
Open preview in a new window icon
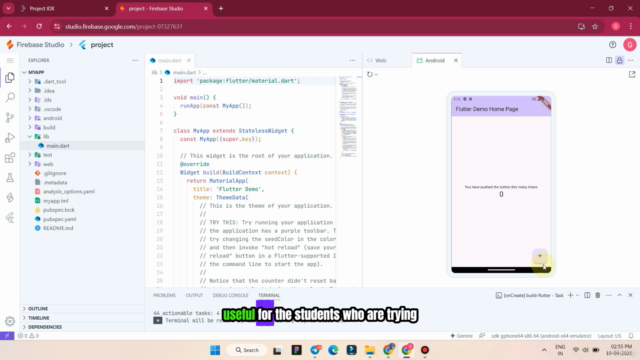pos(632,74)
